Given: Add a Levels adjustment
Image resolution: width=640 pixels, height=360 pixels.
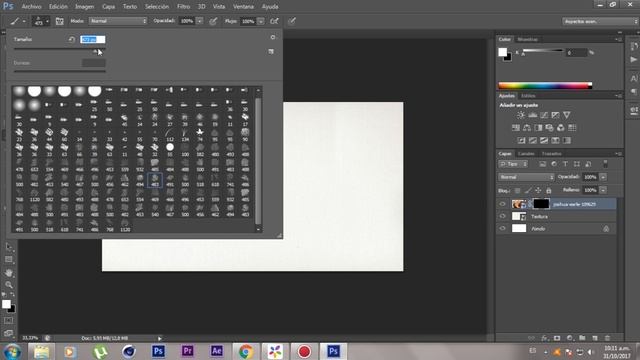Looking at the screenshot, I should click(532, 116).
